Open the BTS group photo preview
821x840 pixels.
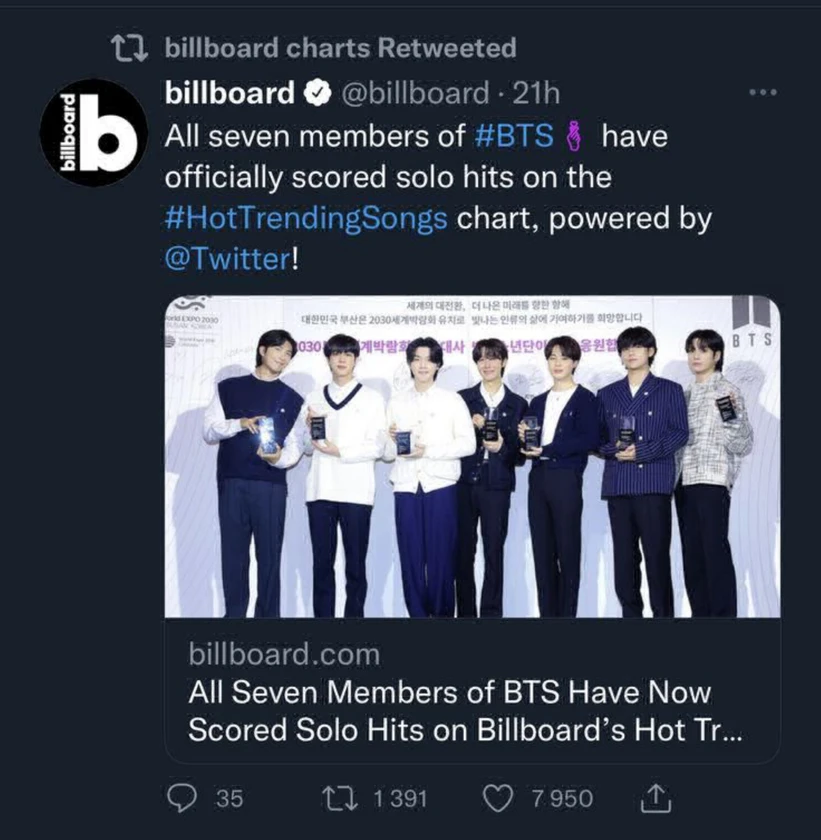[472, 456]
